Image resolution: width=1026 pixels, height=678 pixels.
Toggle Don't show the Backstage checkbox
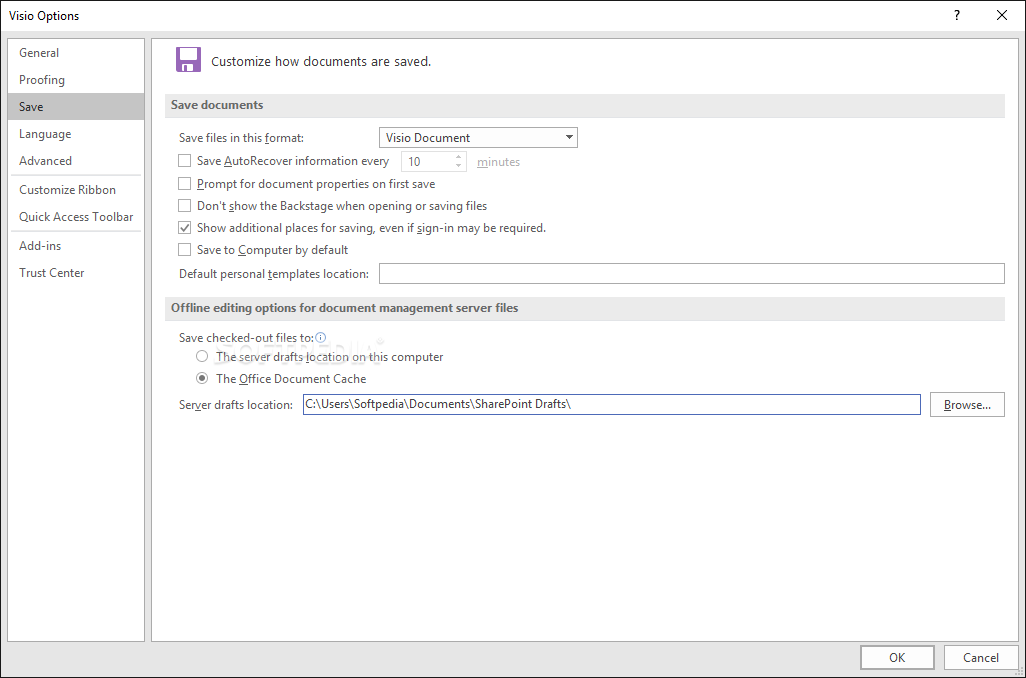point(184,206)
